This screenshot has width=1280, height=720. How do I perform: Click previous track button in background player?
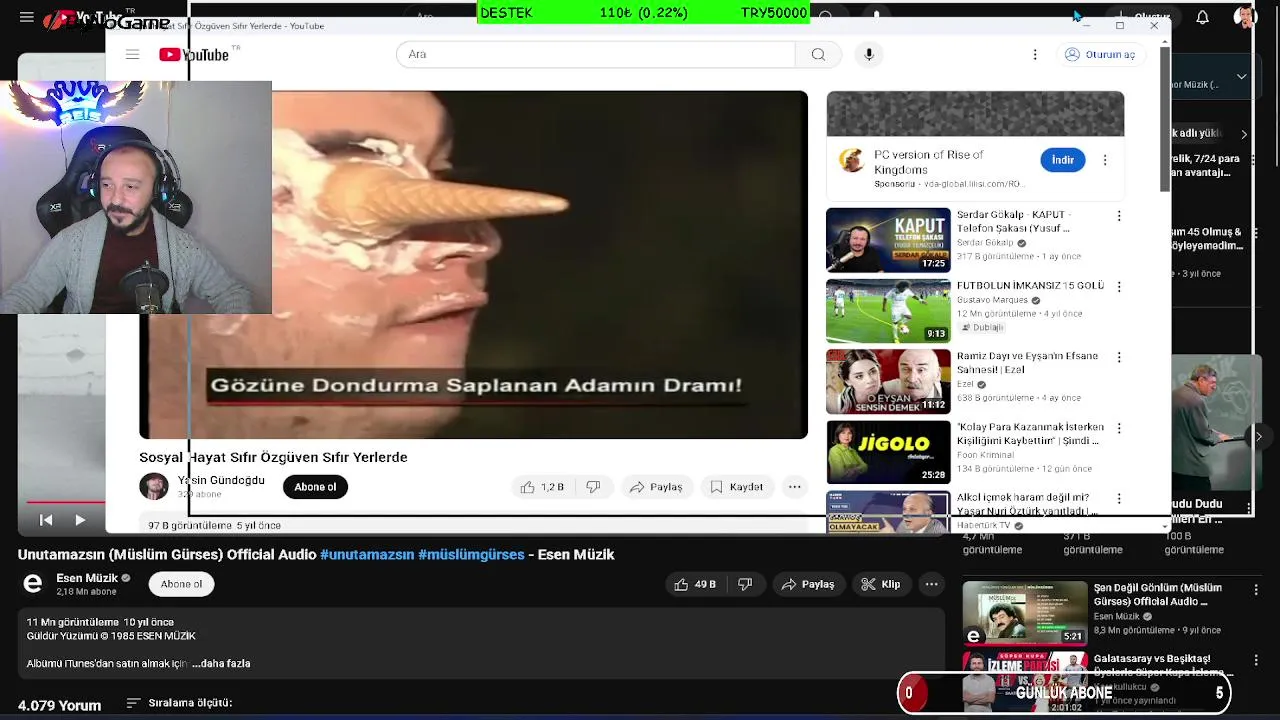pos(46,520)
